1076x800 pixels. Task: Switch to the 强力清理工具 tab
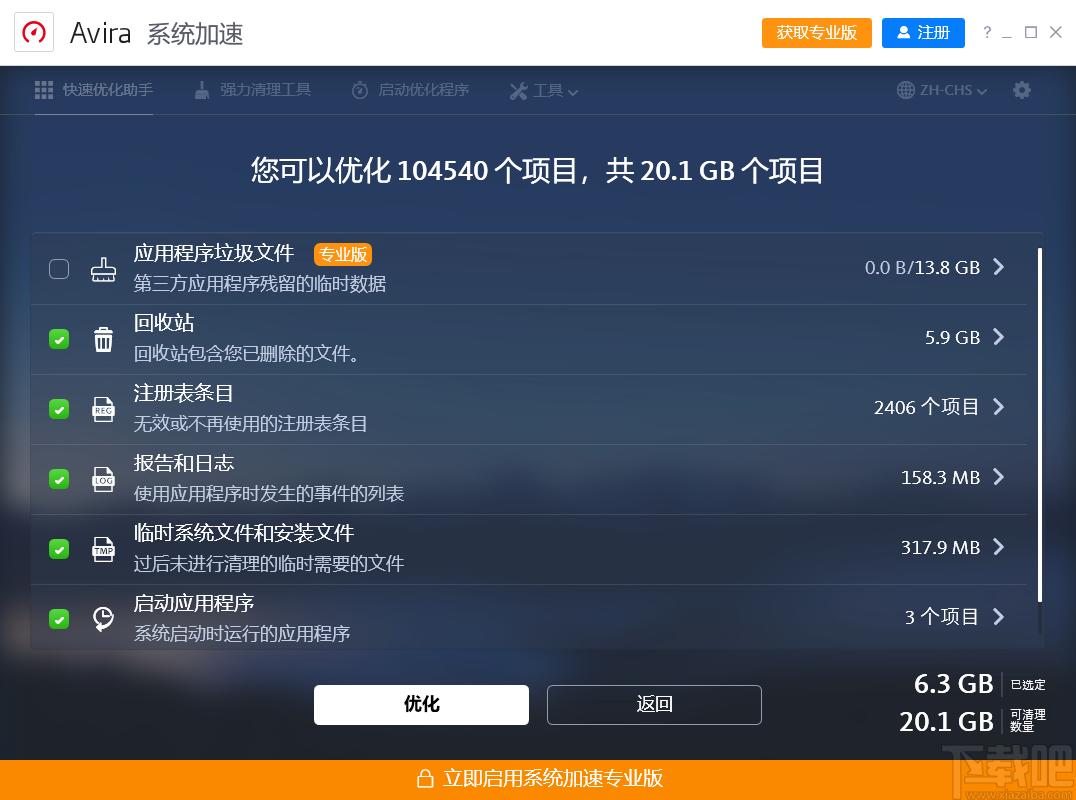pos(253,90)
